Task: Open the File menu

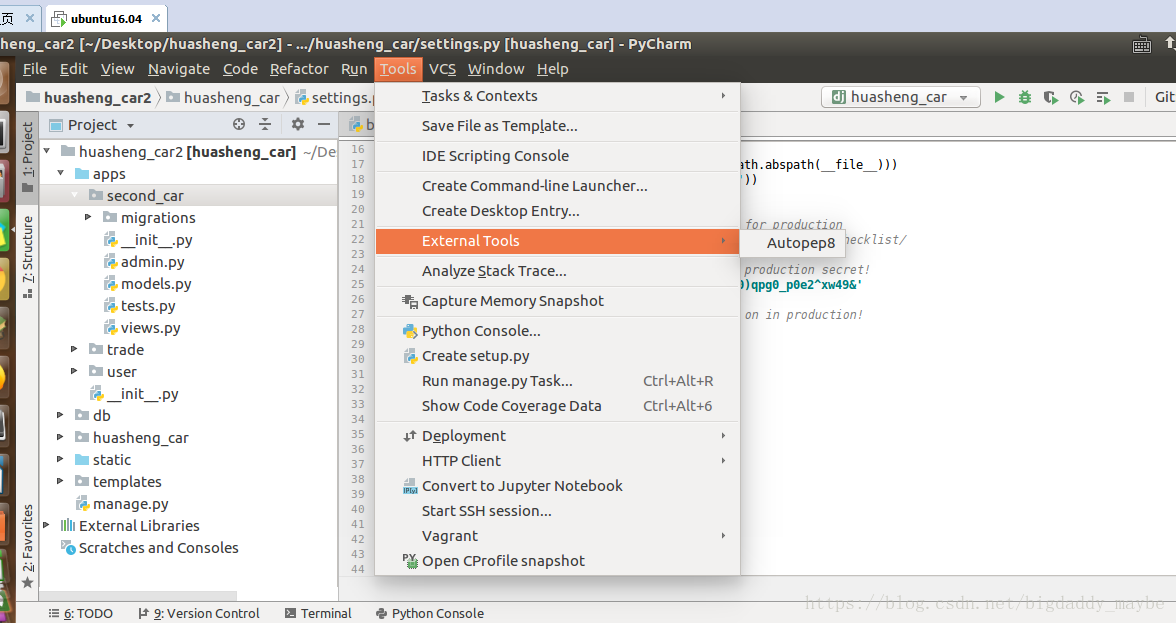Action: click(34, 69)
